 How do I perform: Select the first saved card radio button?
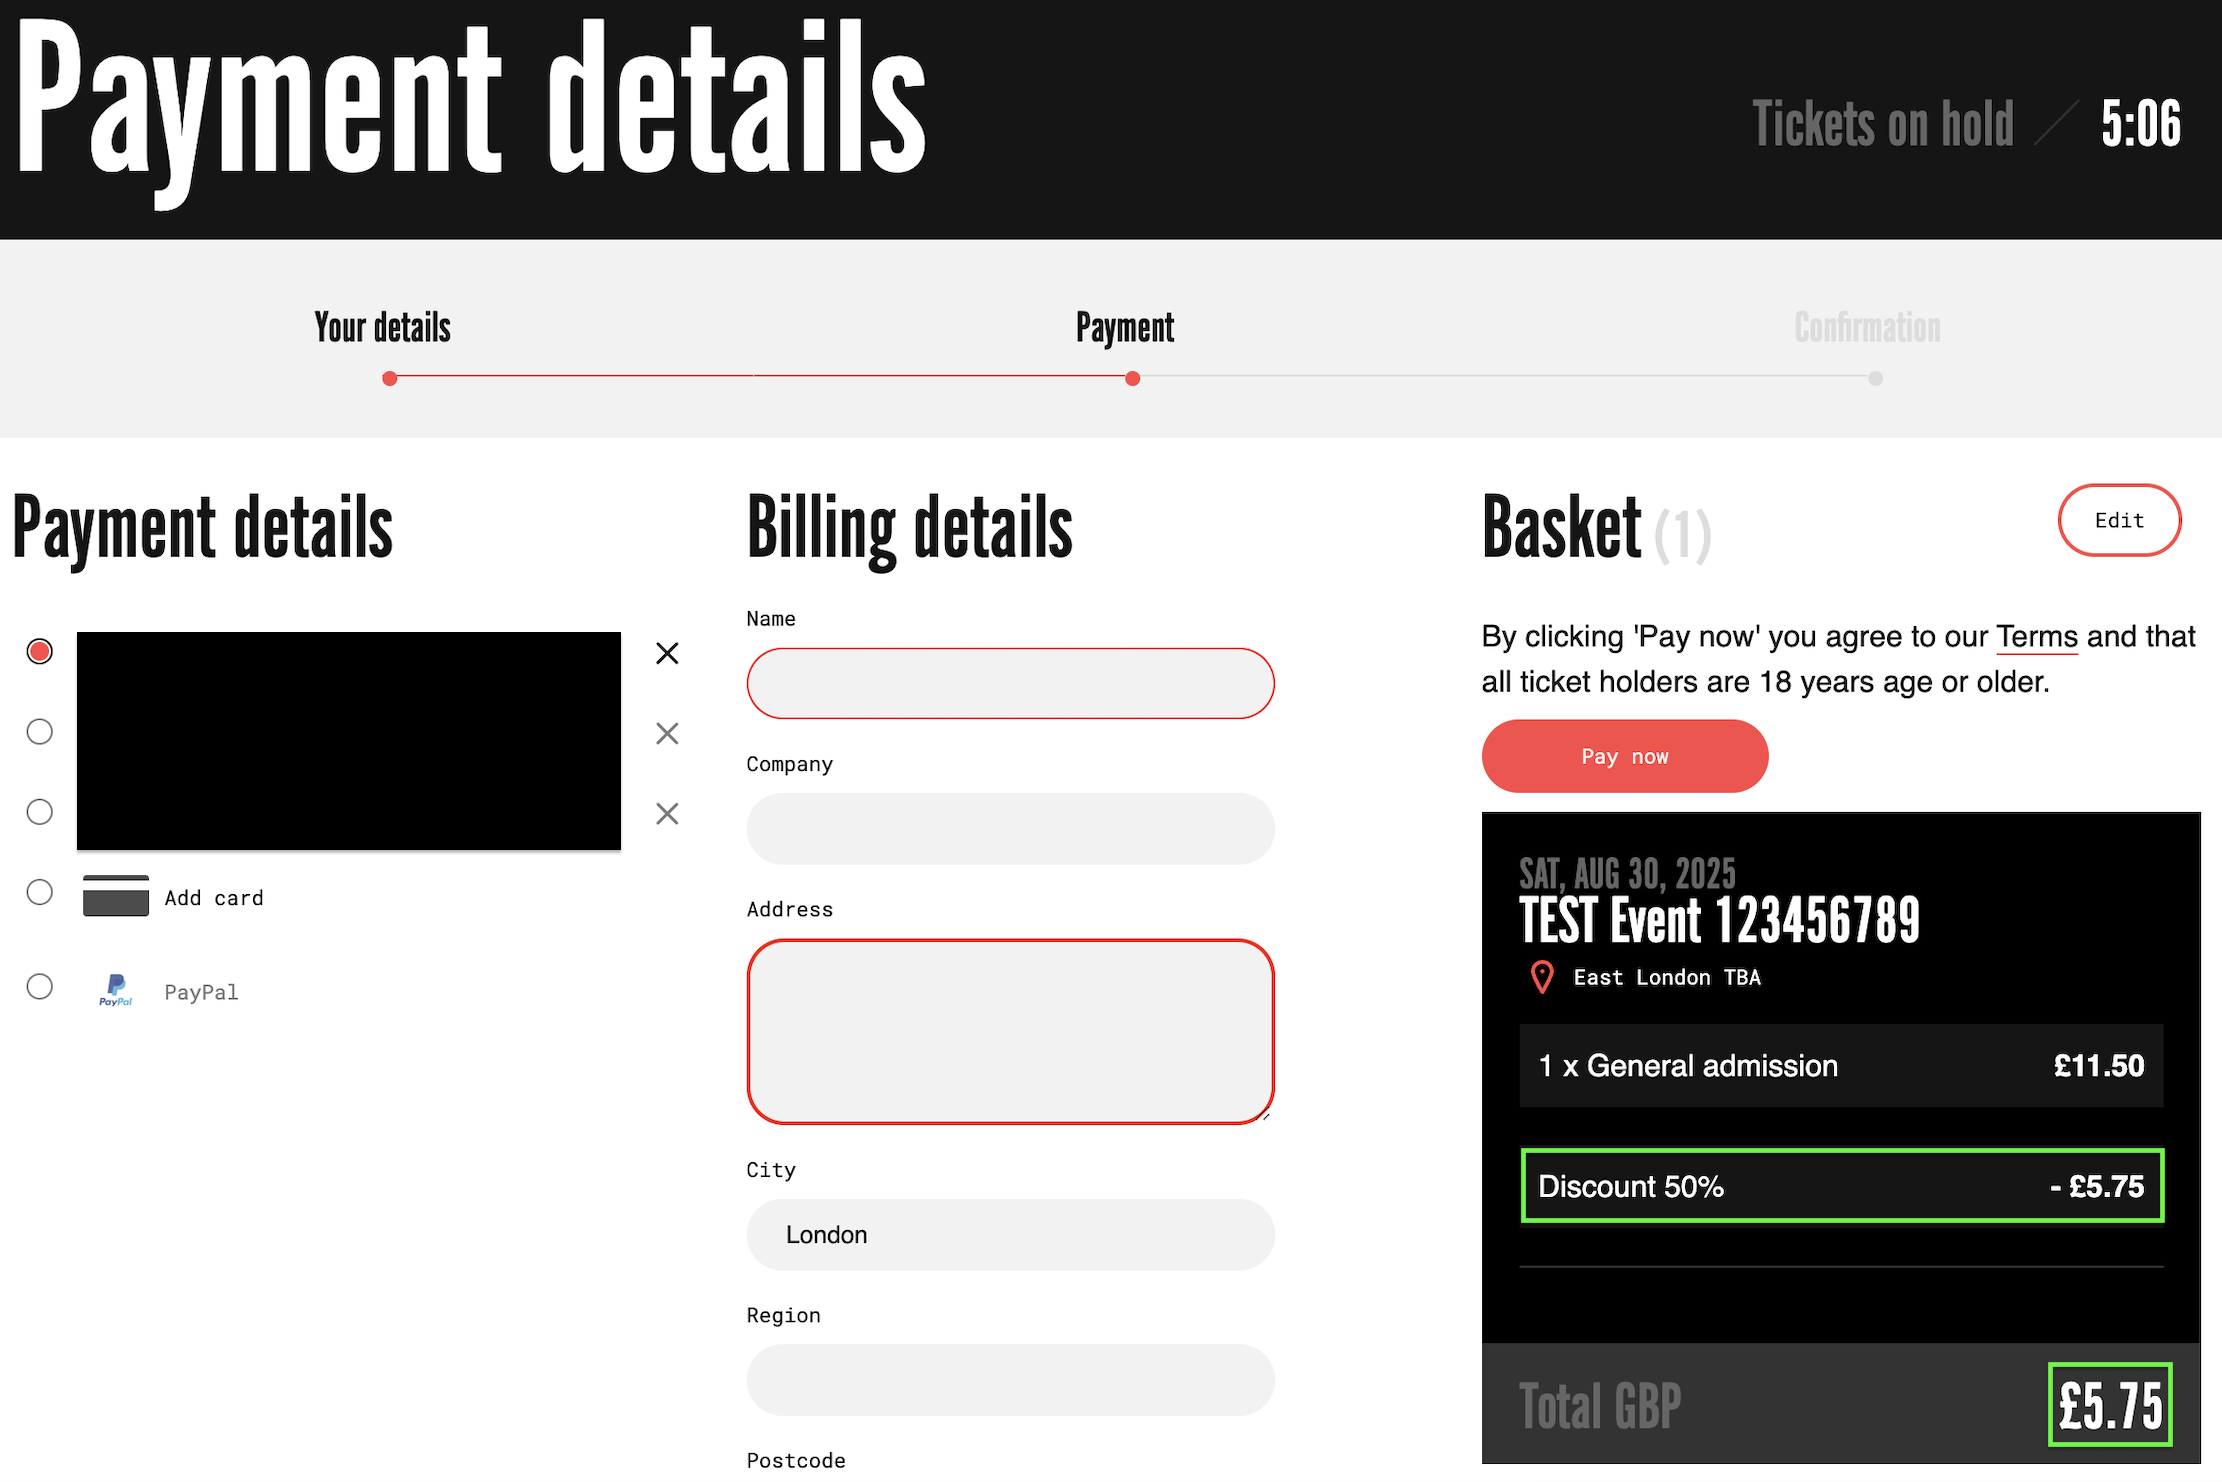tap(40, 651)
